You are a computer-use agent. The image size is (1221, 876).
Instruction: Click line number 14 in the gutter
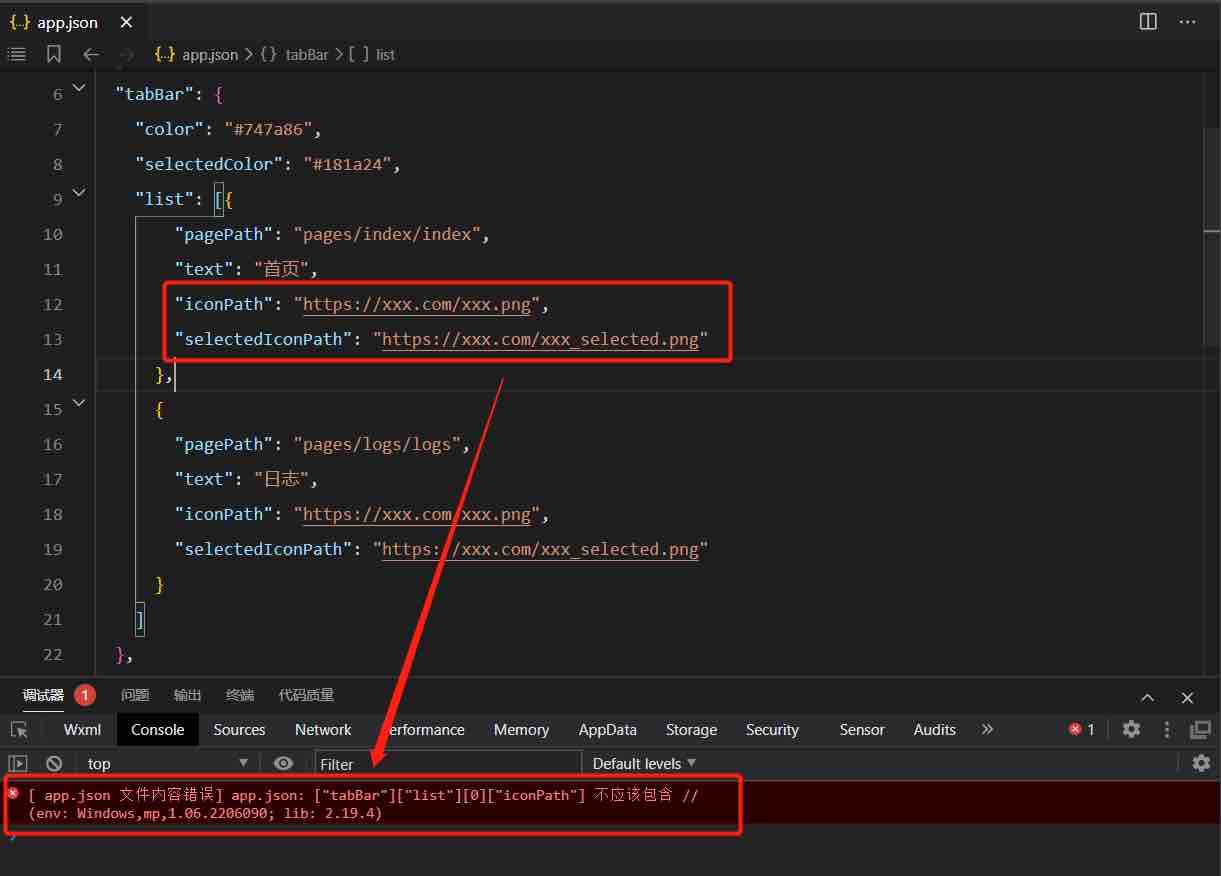[52, 374]
